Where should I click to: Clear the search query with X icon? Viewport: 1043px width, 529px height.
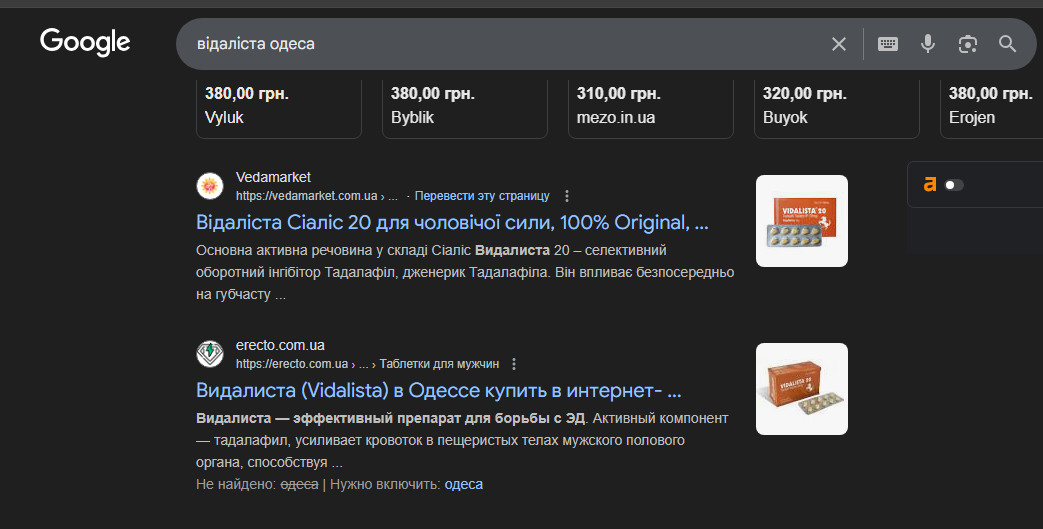point(839,44)
